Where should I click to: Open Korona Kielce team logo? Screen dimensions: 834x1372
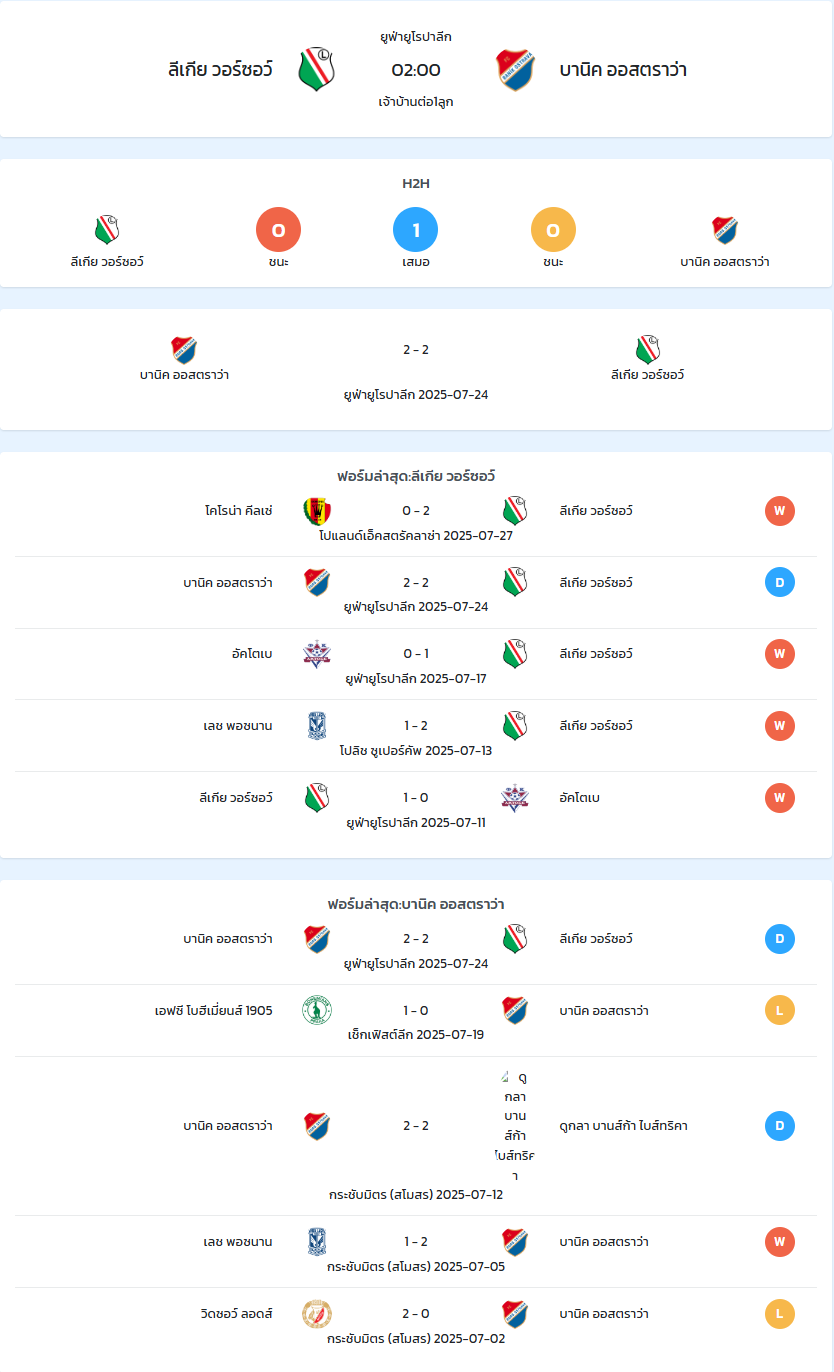click(x=317, y=511)
